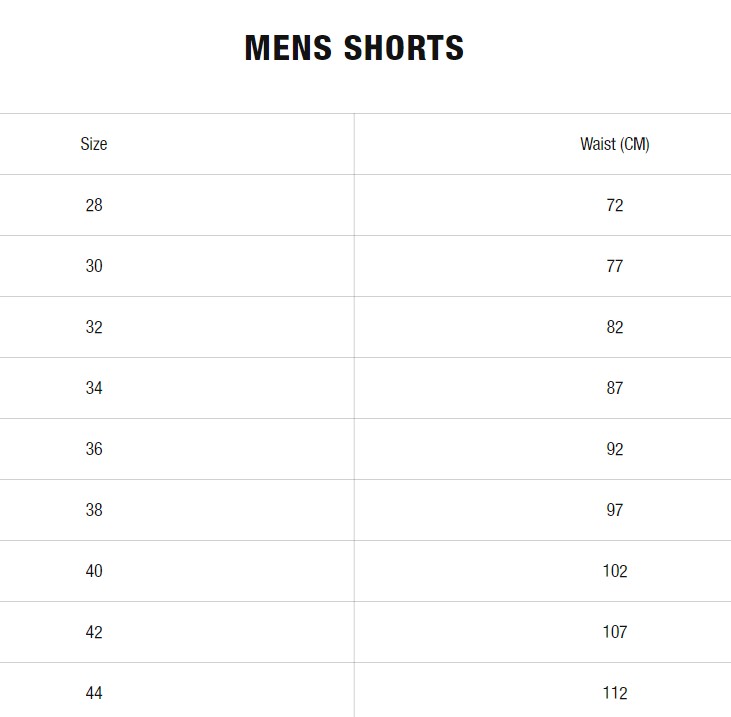Click the waist value 97
The width and height of the screenshot is (731, 717).
pyautogui.click(x=614, y=510)
